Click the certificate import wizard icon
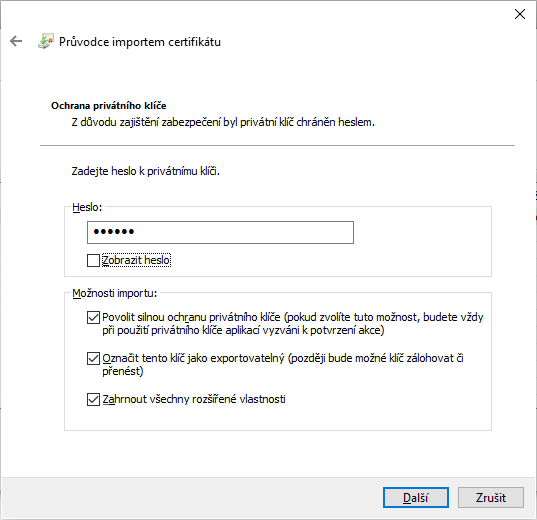The width and height of the screenshot is (537, 520). (46, 41)
